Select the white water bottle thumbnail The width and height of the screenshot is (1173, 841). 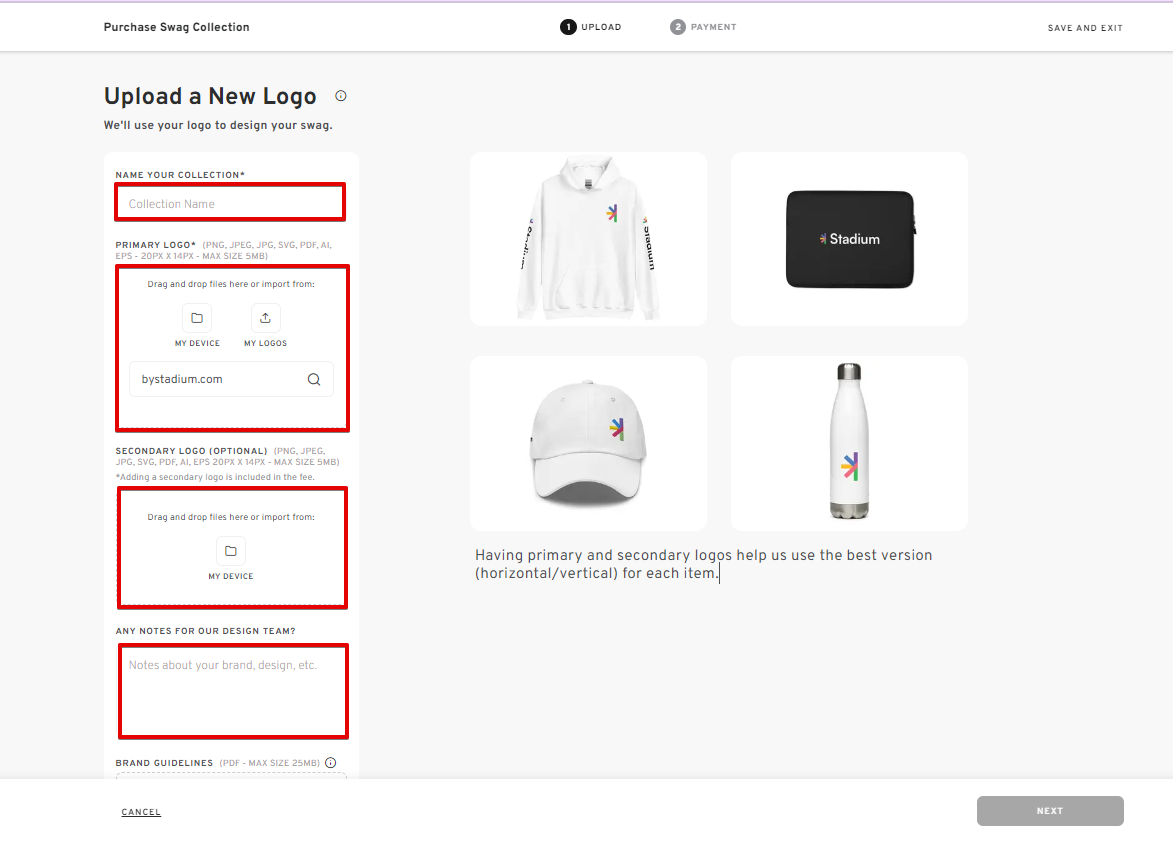pos(849,443)
